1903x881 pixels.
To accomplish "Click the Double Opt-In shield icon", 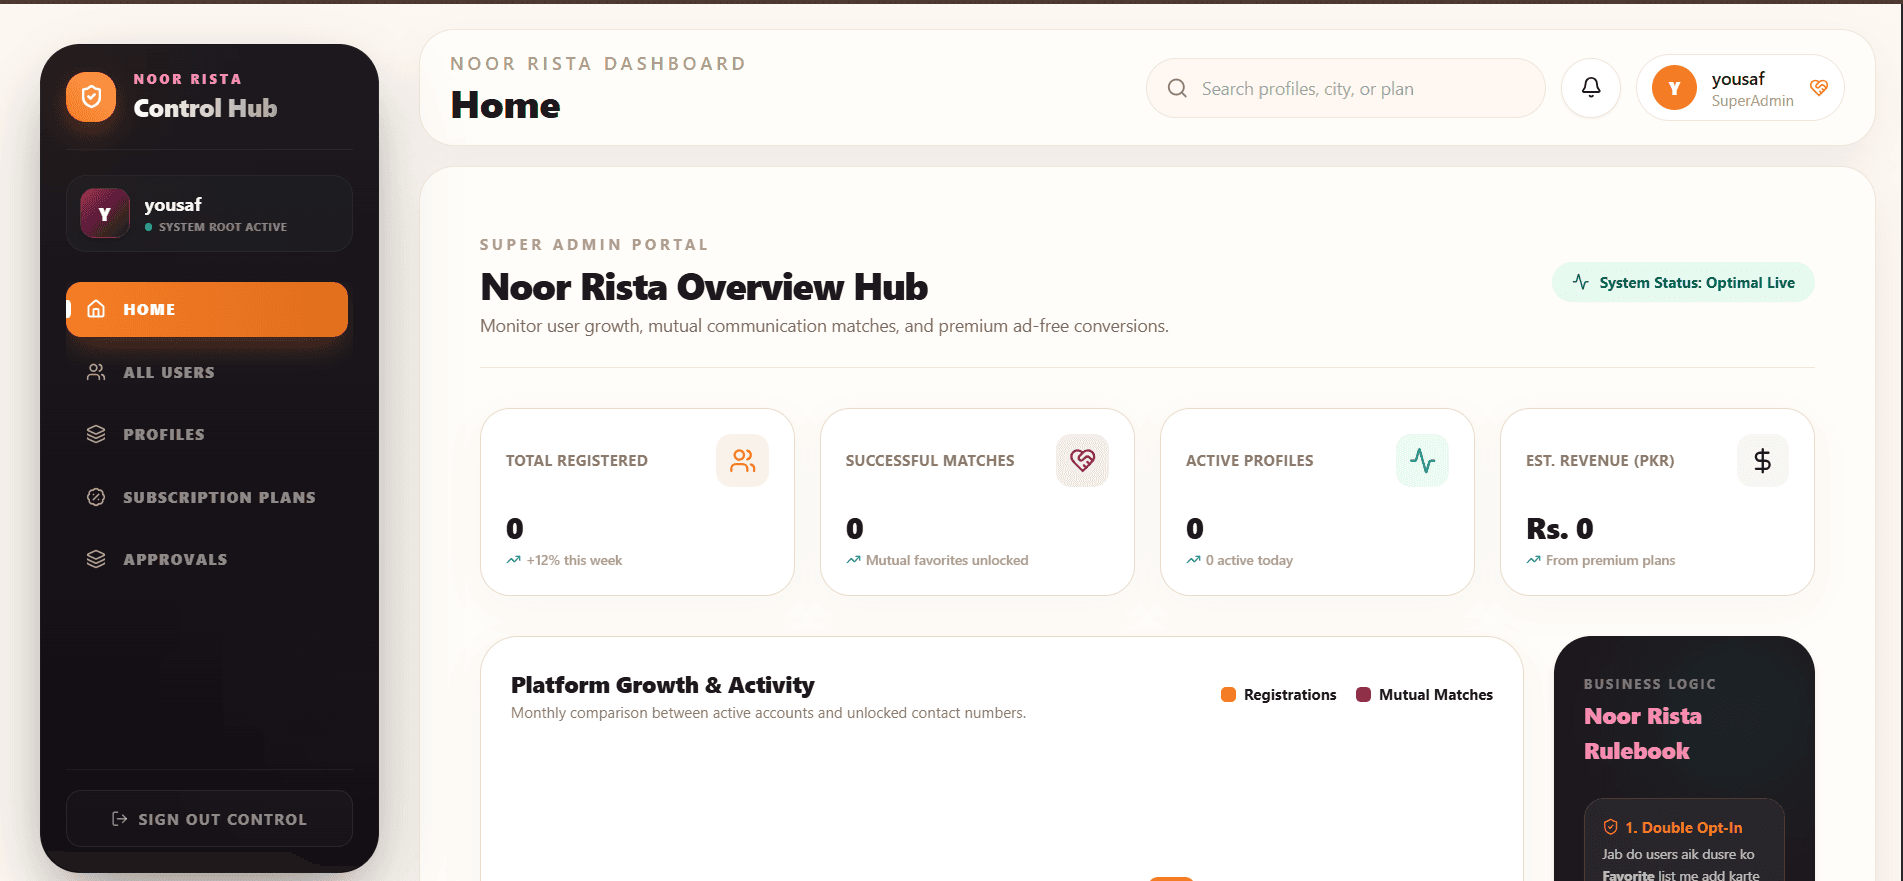I will click(x=1611, y=827).
